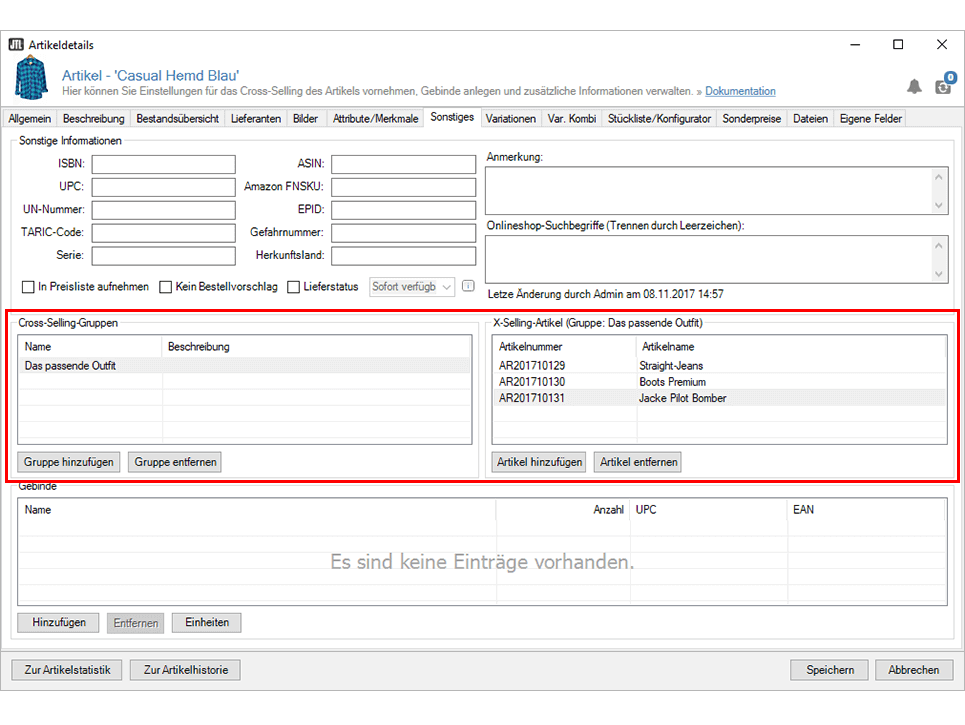The height and width of the screenshot is (725, 965).
Task: Click the JTL app icon in title bar
Action: 16,45
